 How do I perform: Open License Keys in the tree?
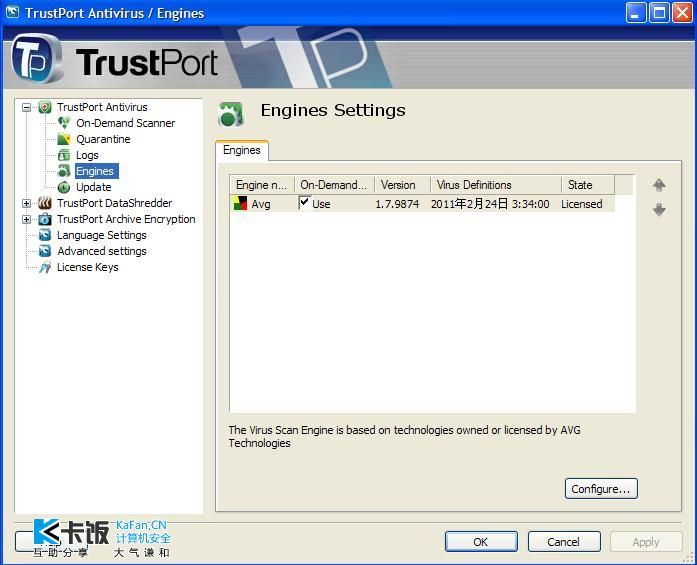(88, 267)
